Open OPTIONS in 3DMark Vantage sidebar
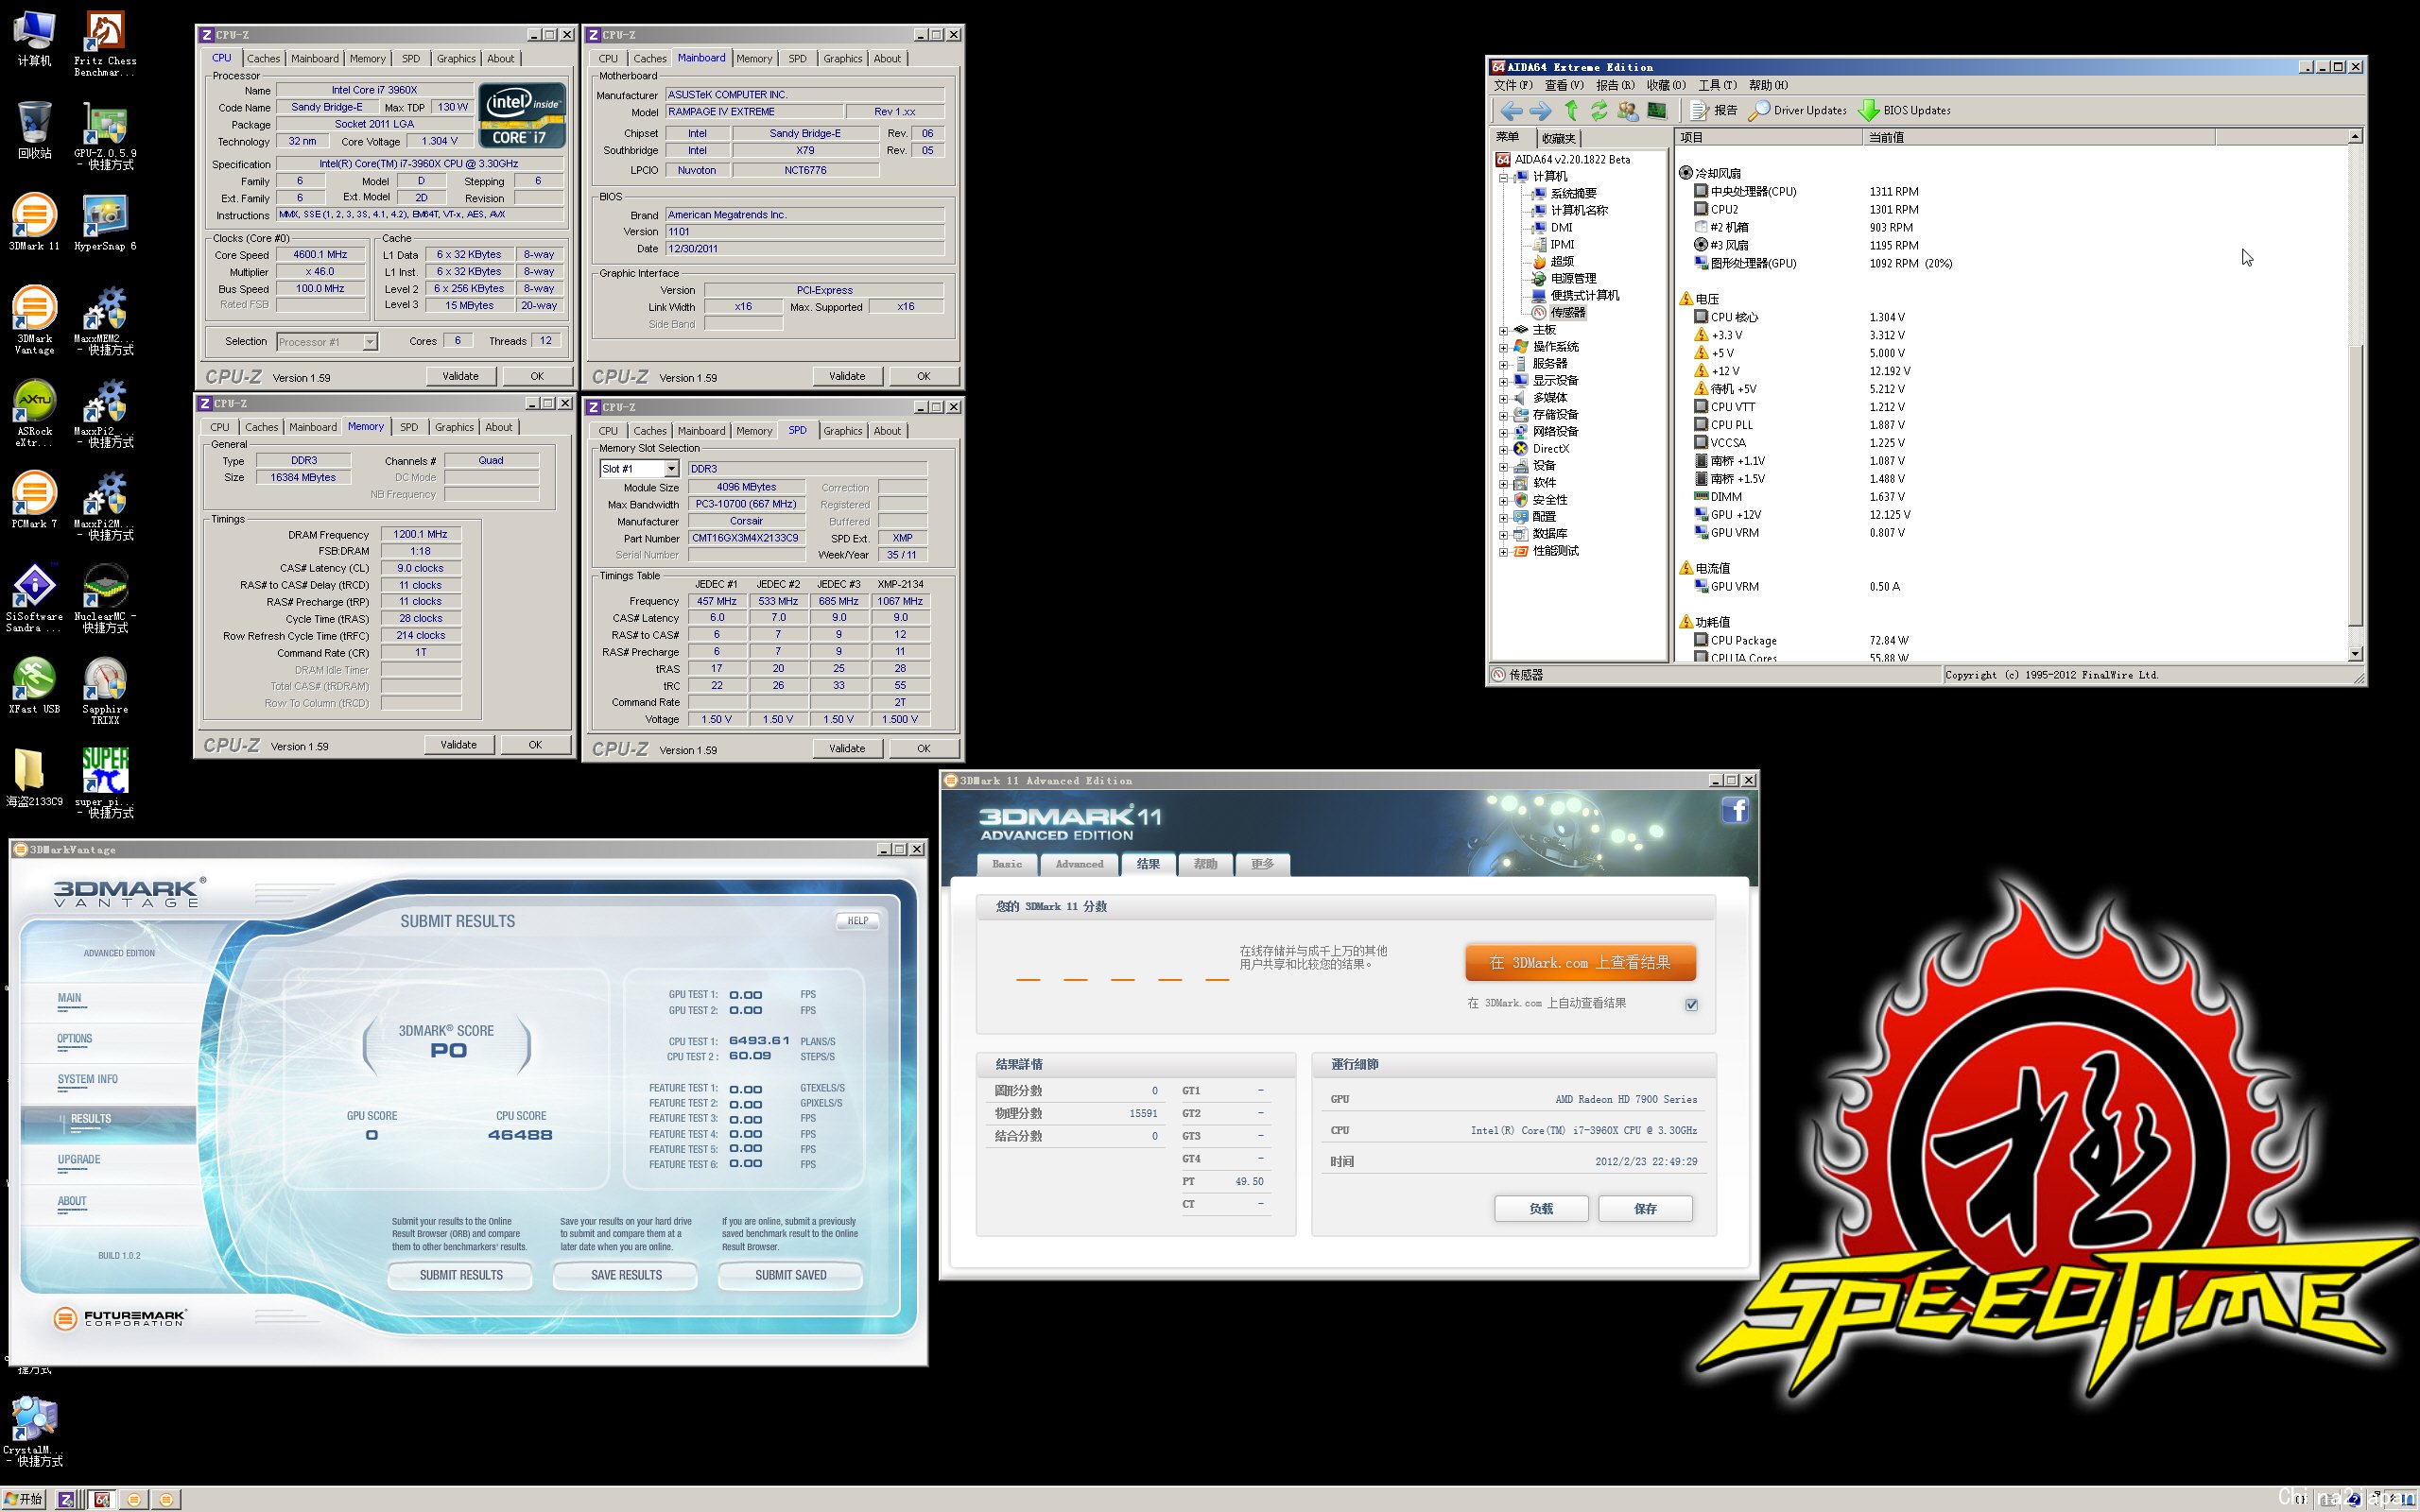 75,1039
